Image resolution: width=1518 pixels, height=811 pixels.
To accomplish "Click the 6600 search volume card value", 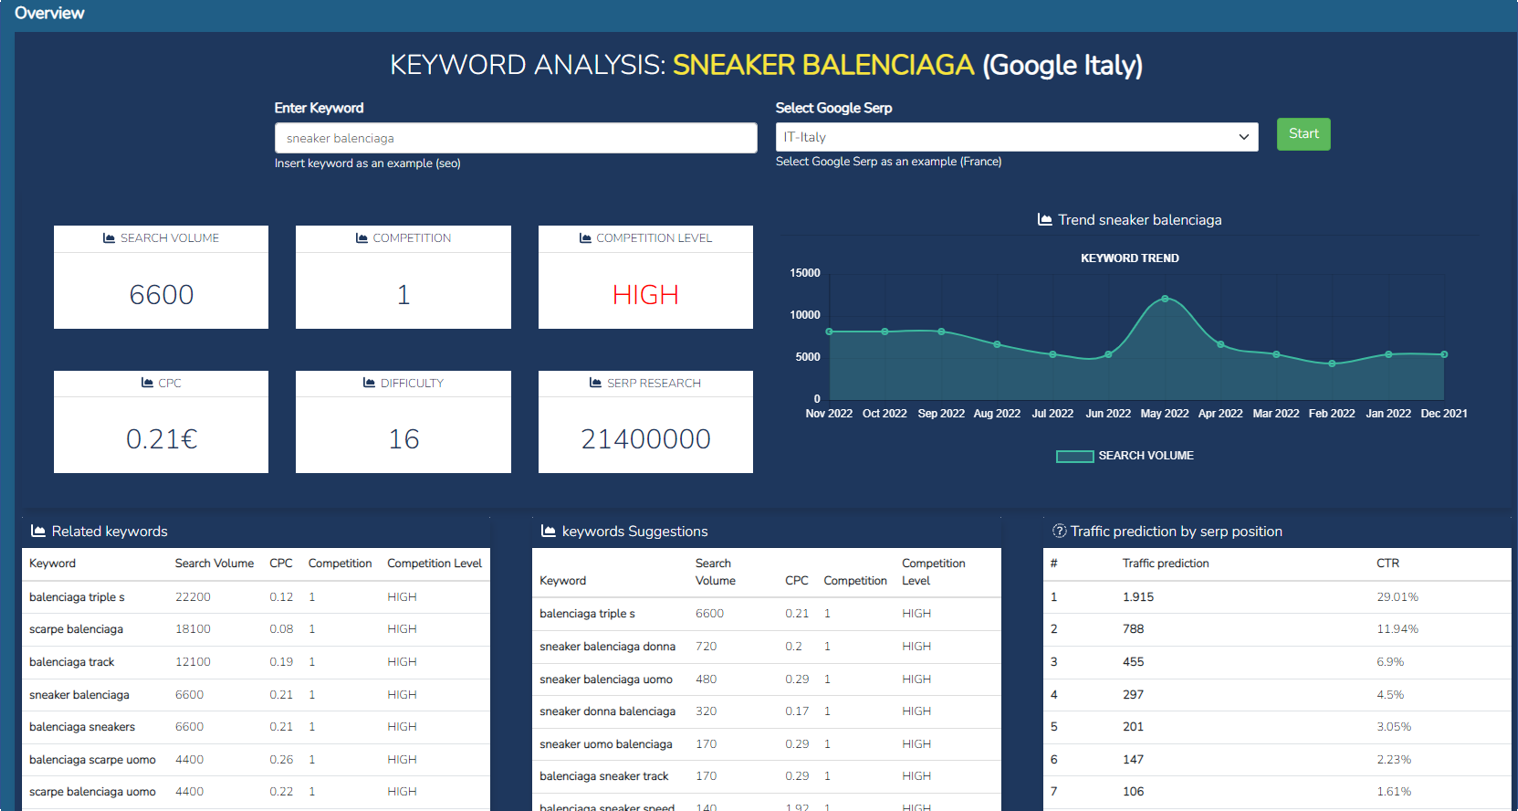I will click(161, 295).
